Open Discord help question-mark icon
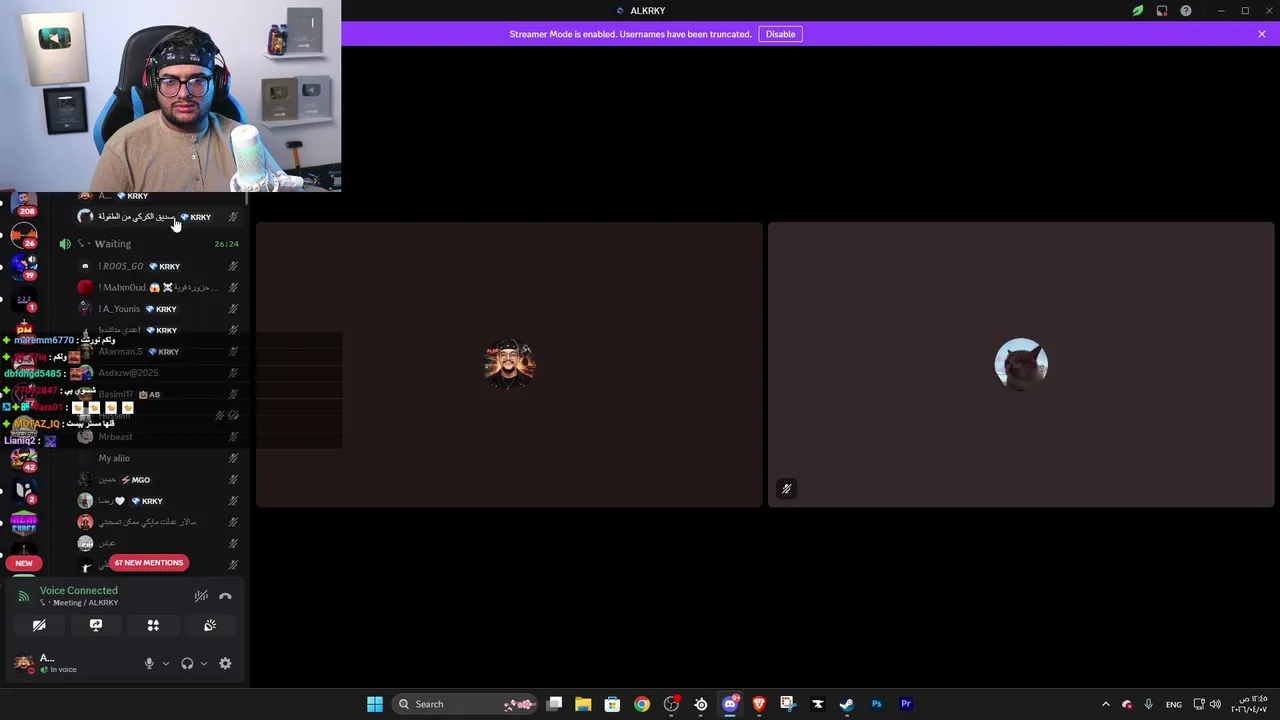Viewport: 1280px width, 720px height. (1186, 11)
